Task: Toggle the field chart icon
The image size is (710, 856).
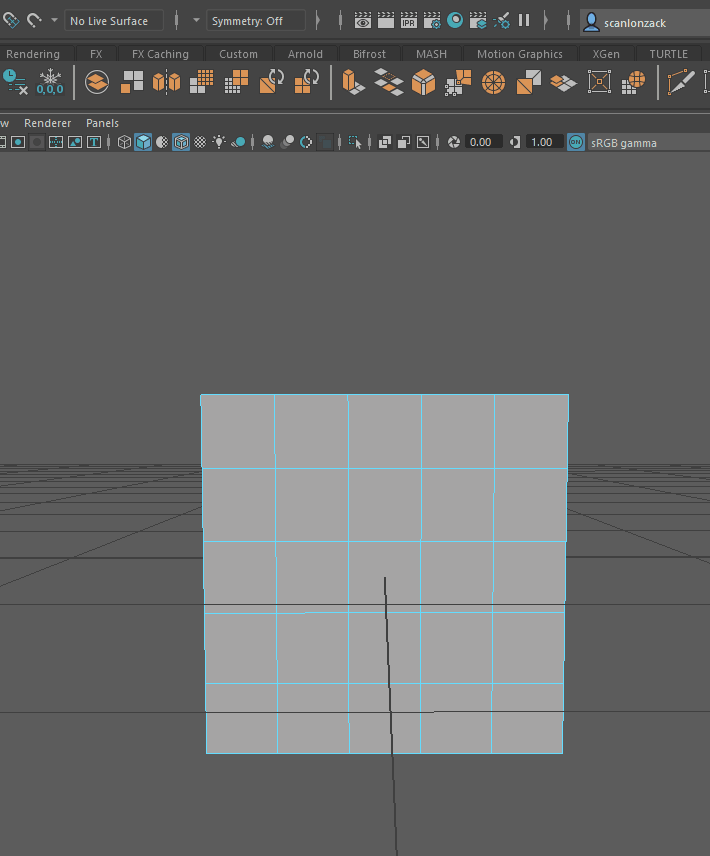Action: (56, 142)
